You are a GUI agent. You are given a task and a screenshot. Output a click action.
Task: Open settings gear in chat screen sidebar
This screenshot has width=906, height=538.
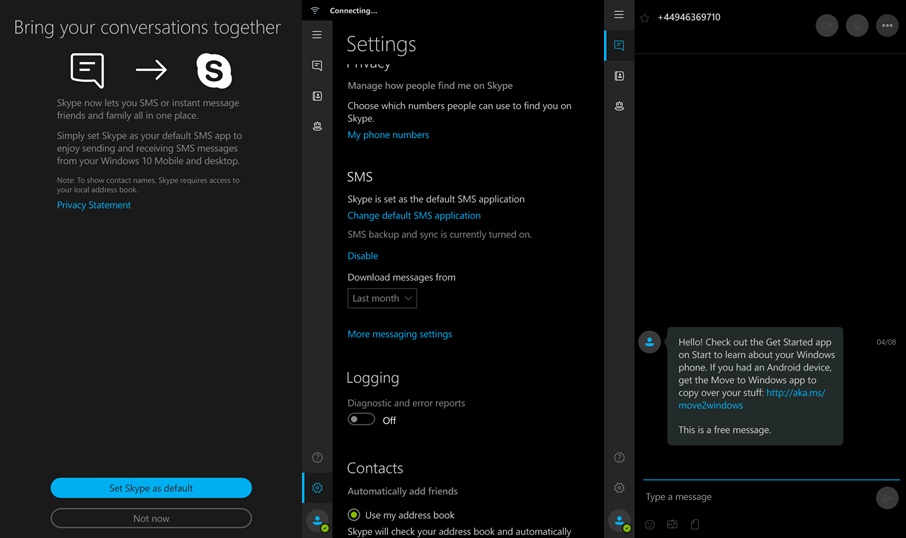tap(619, 488)
